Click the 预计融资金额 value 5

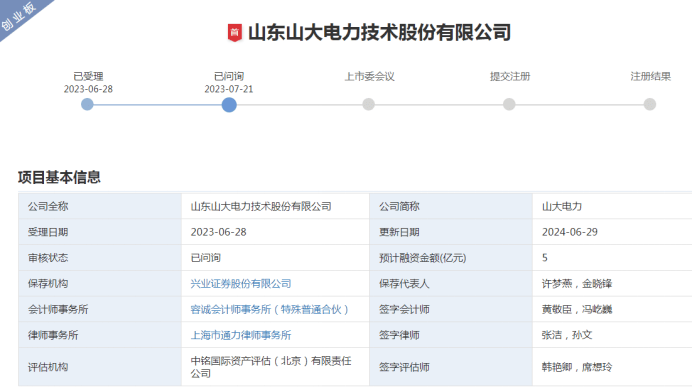[x=545, y=258]
